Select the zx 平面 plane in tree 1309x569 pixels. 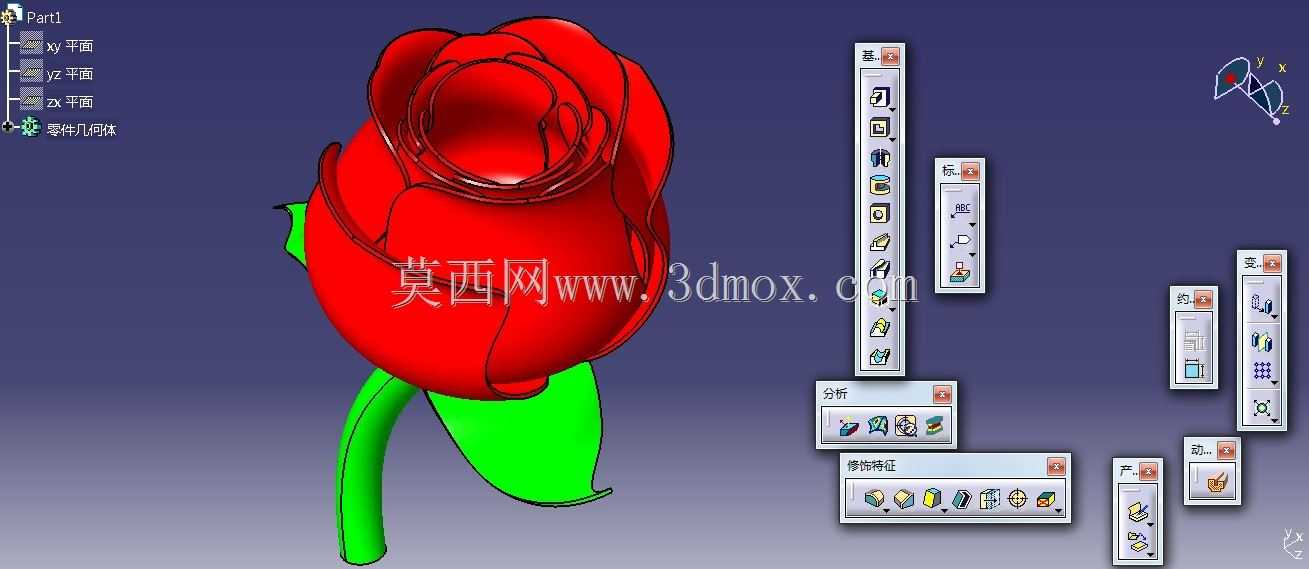tap(69, 102)
